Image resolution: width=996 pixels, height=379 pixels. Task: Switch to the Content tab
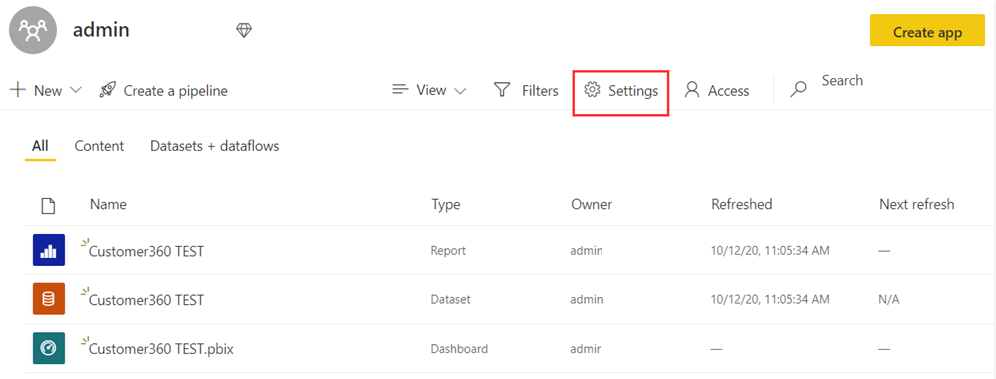[x=99, y=146]
